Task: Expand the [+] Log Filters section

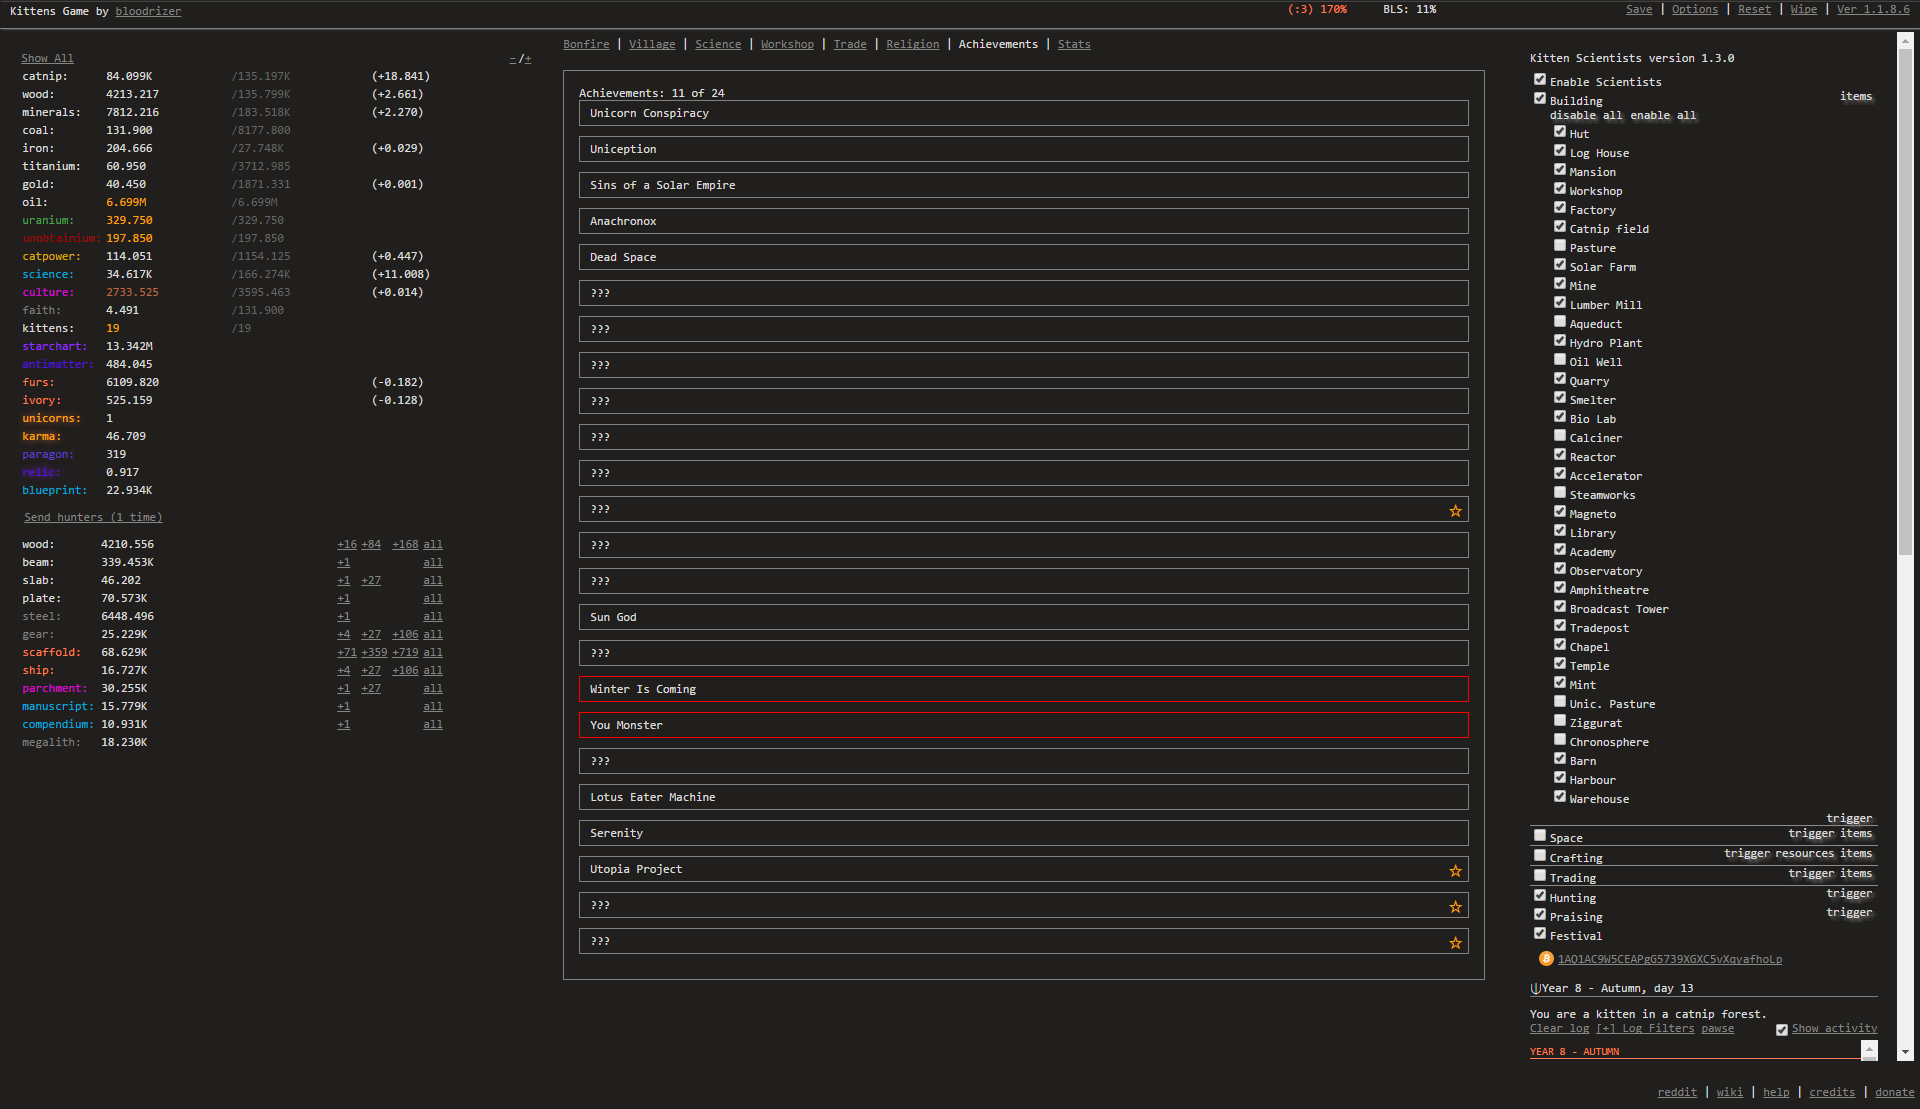Action: (x=1644, y=1029)
